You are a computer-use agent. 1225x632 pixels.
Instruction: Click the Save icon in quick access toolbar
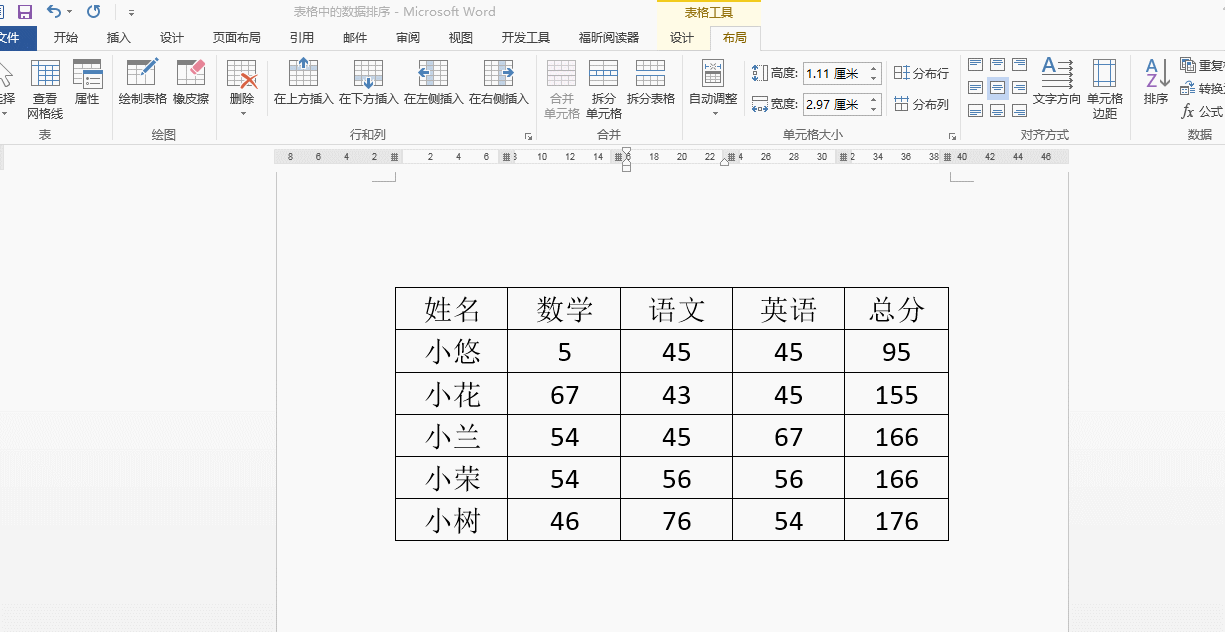[x=25, y=12]
